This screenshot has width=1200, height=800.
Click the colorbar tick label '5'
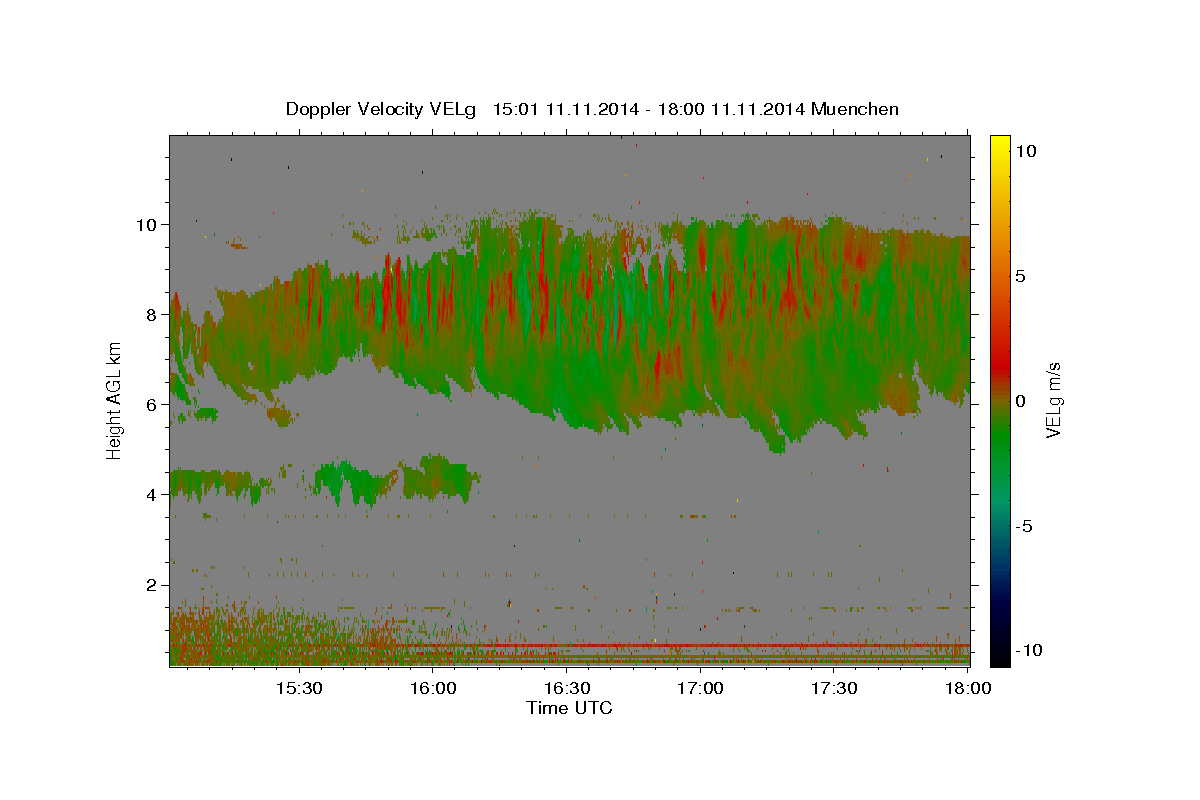[x=1021, y=276]
